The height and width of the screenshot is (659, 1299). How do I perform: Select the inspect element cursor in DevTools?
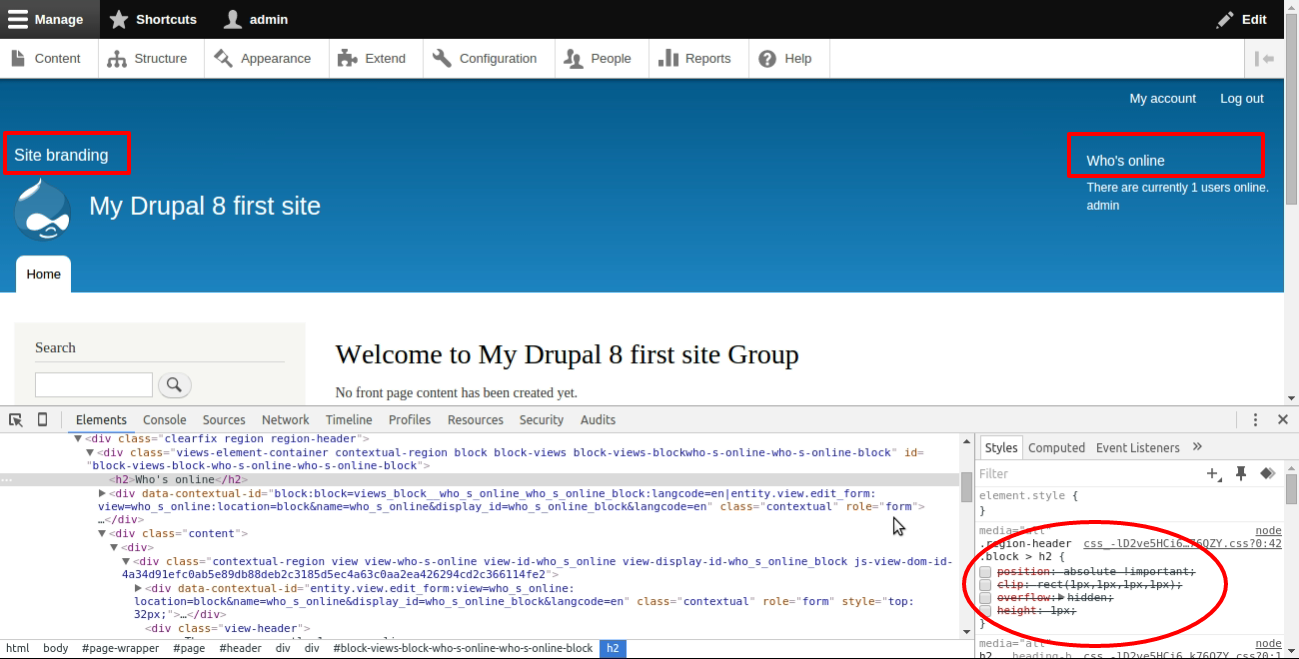click(x=15, y=420)
